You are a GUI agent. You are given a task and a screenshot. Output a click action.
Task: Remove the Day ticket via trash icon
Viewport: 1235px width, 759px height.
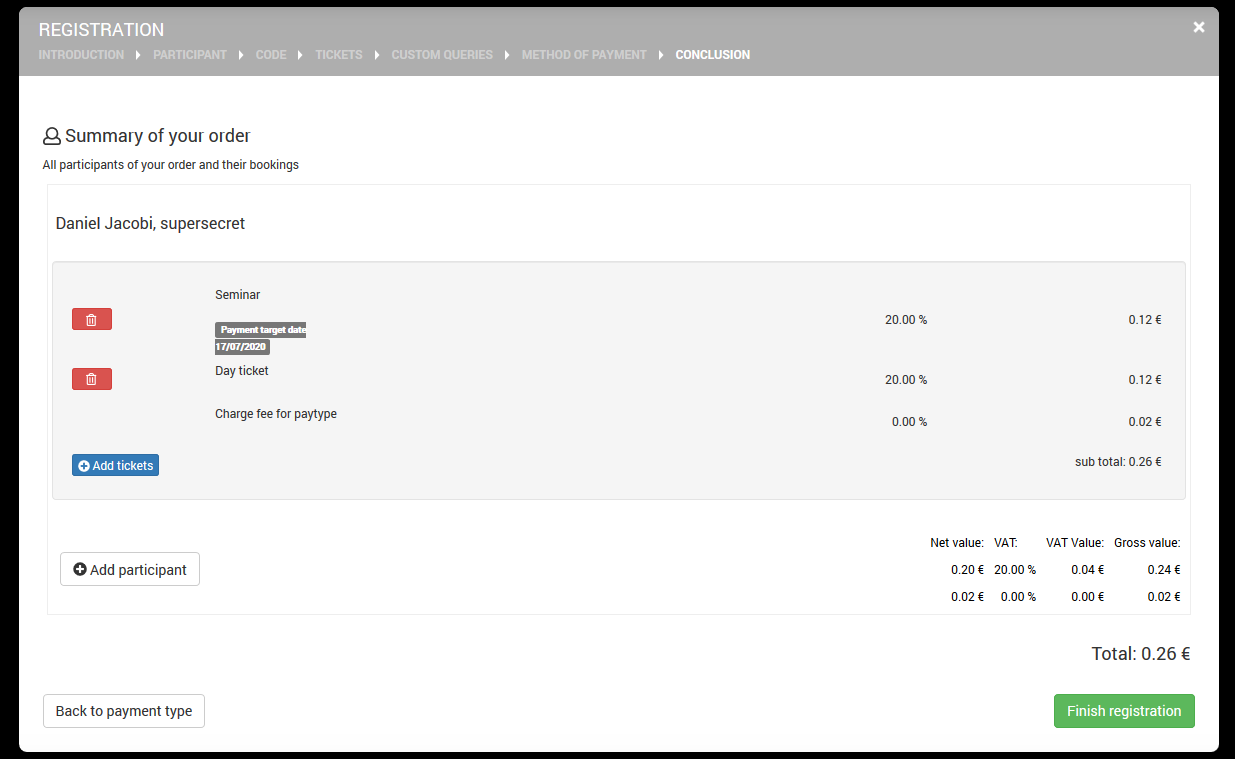[92, 379]
